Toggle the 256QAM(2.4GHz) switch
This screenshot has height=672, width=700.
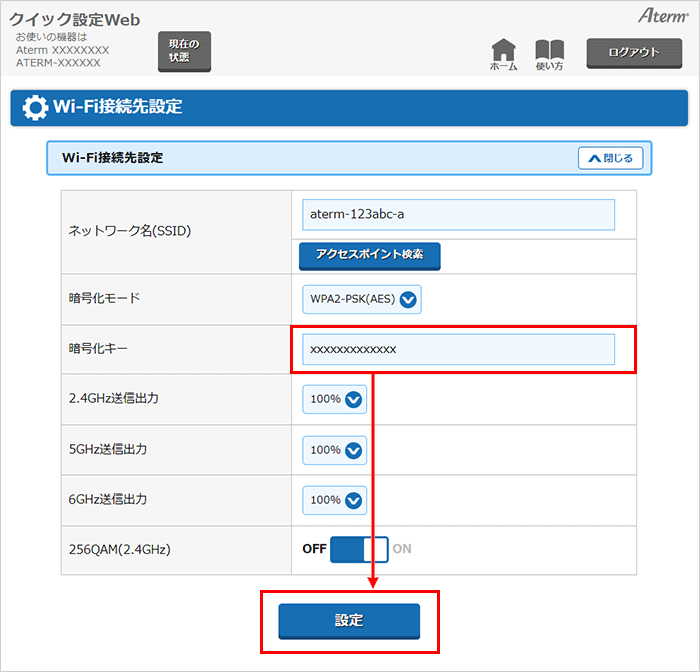pos(358,549)
